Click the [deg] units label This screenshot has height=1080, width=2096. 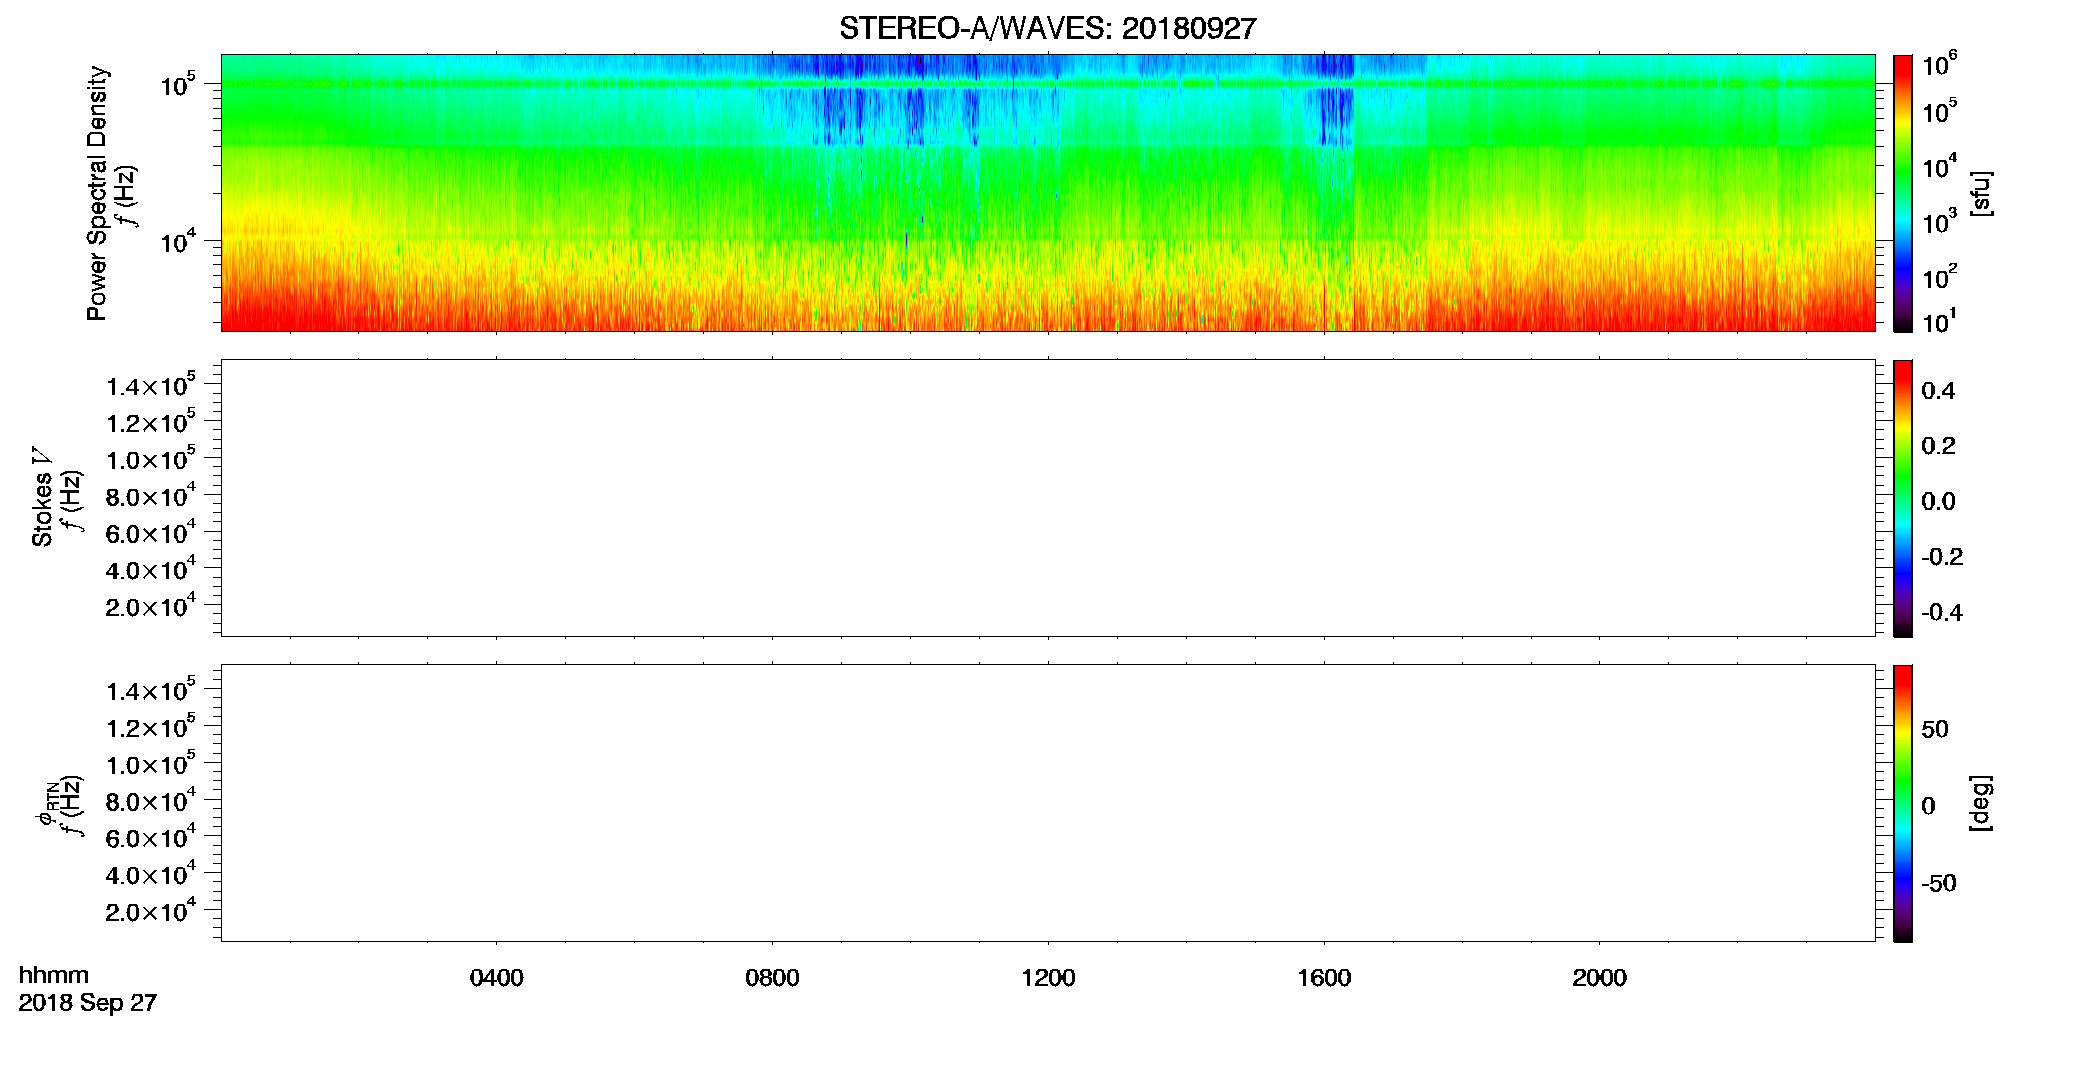click(1981, 803)
